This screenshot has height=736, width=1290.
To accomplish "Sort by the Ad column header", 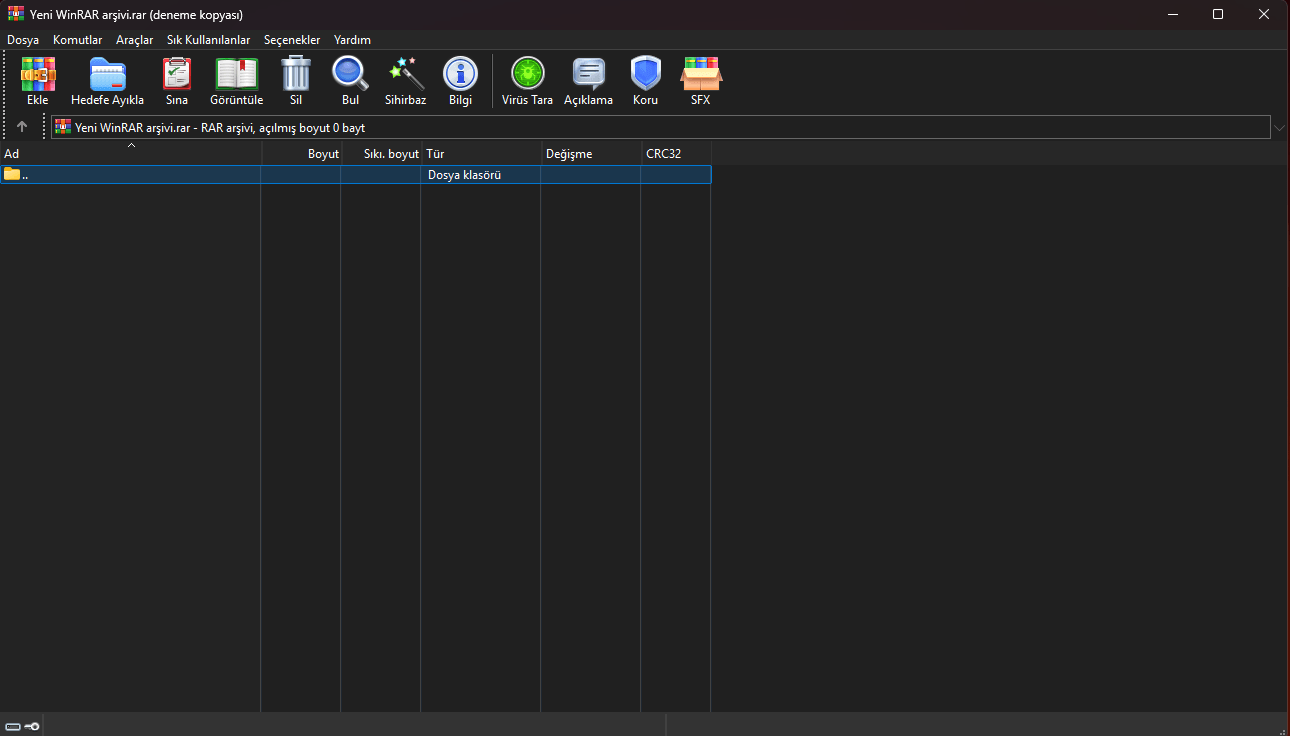I will [131, 154].
